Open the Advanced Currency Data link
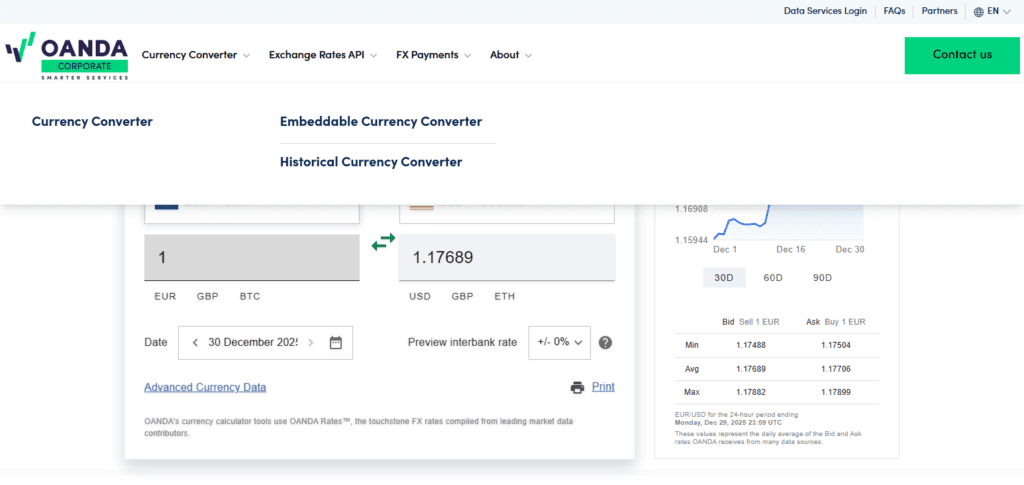This screenshot has height=485, width=1024. [205, 387]
